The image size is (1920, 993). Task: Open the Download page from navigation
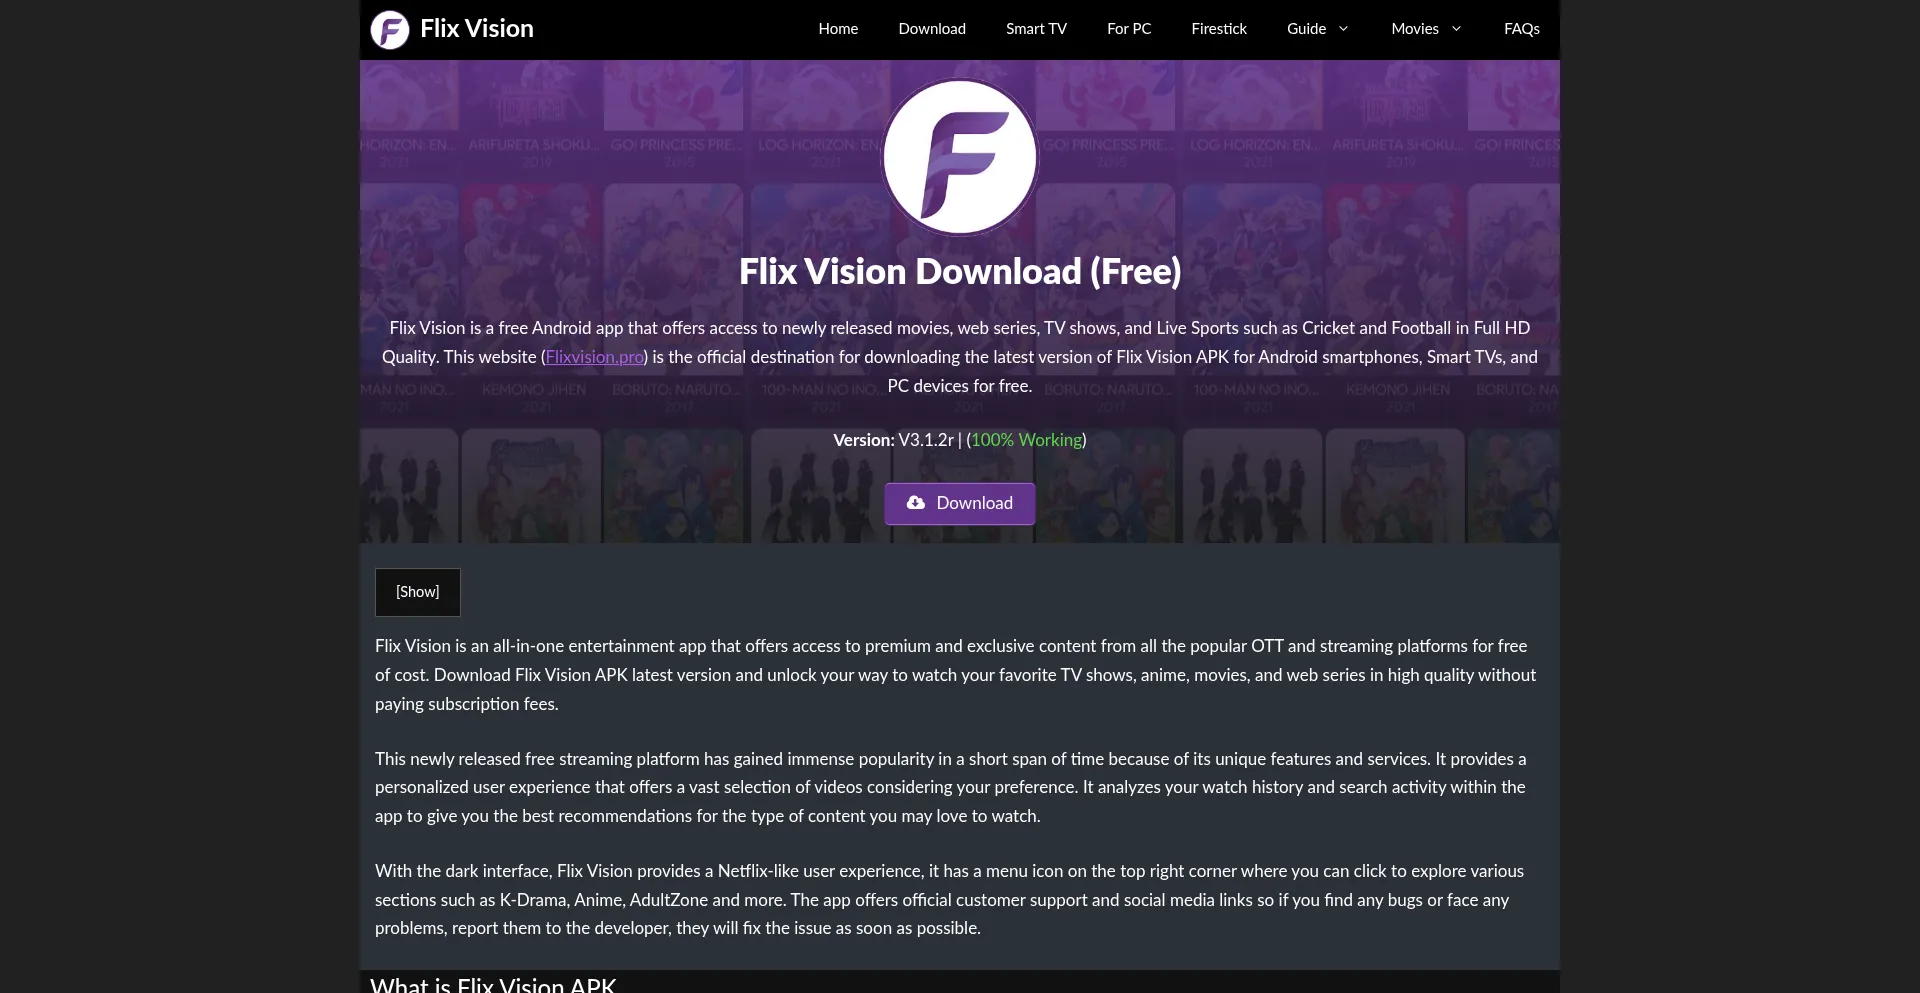coord(932,29)
